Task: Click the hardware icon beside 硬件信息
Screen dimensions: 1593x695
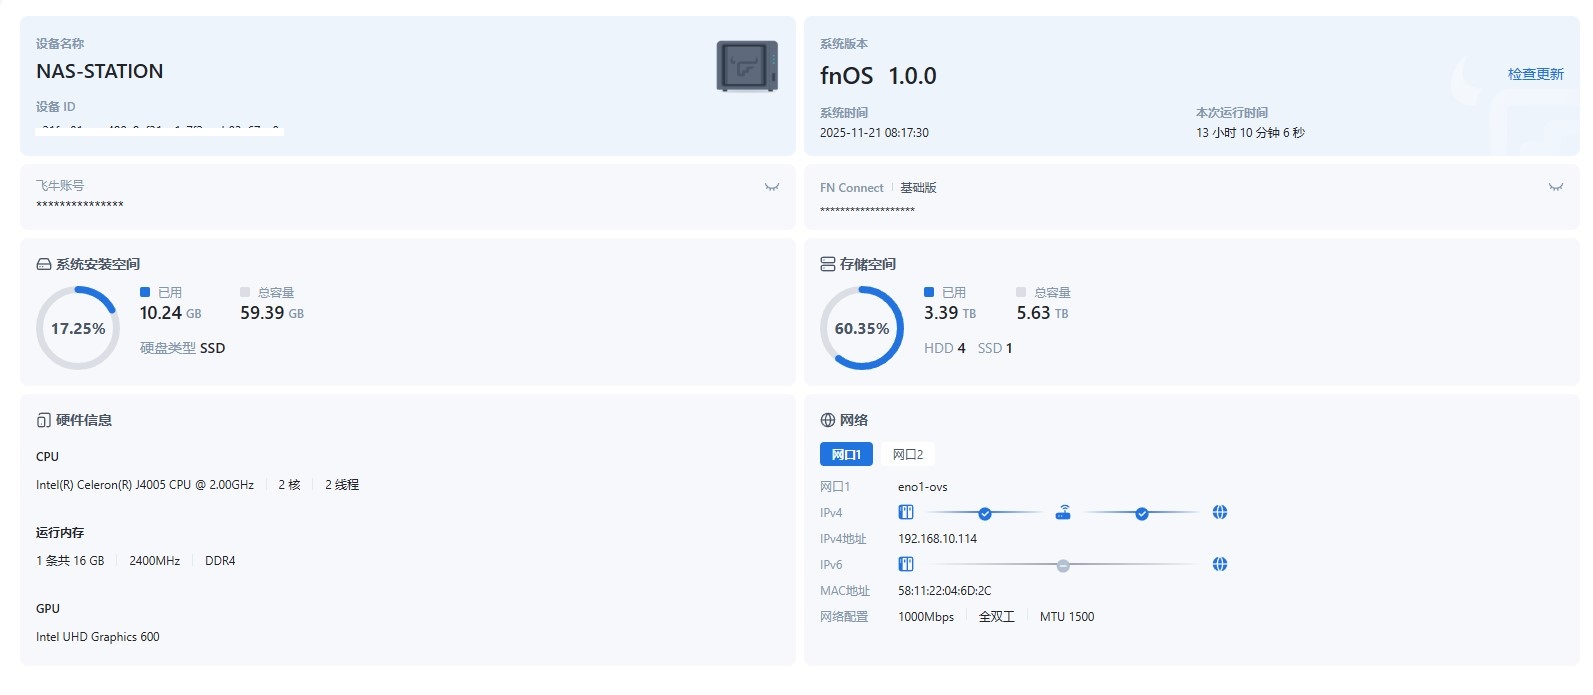Action: coord(44,420)
